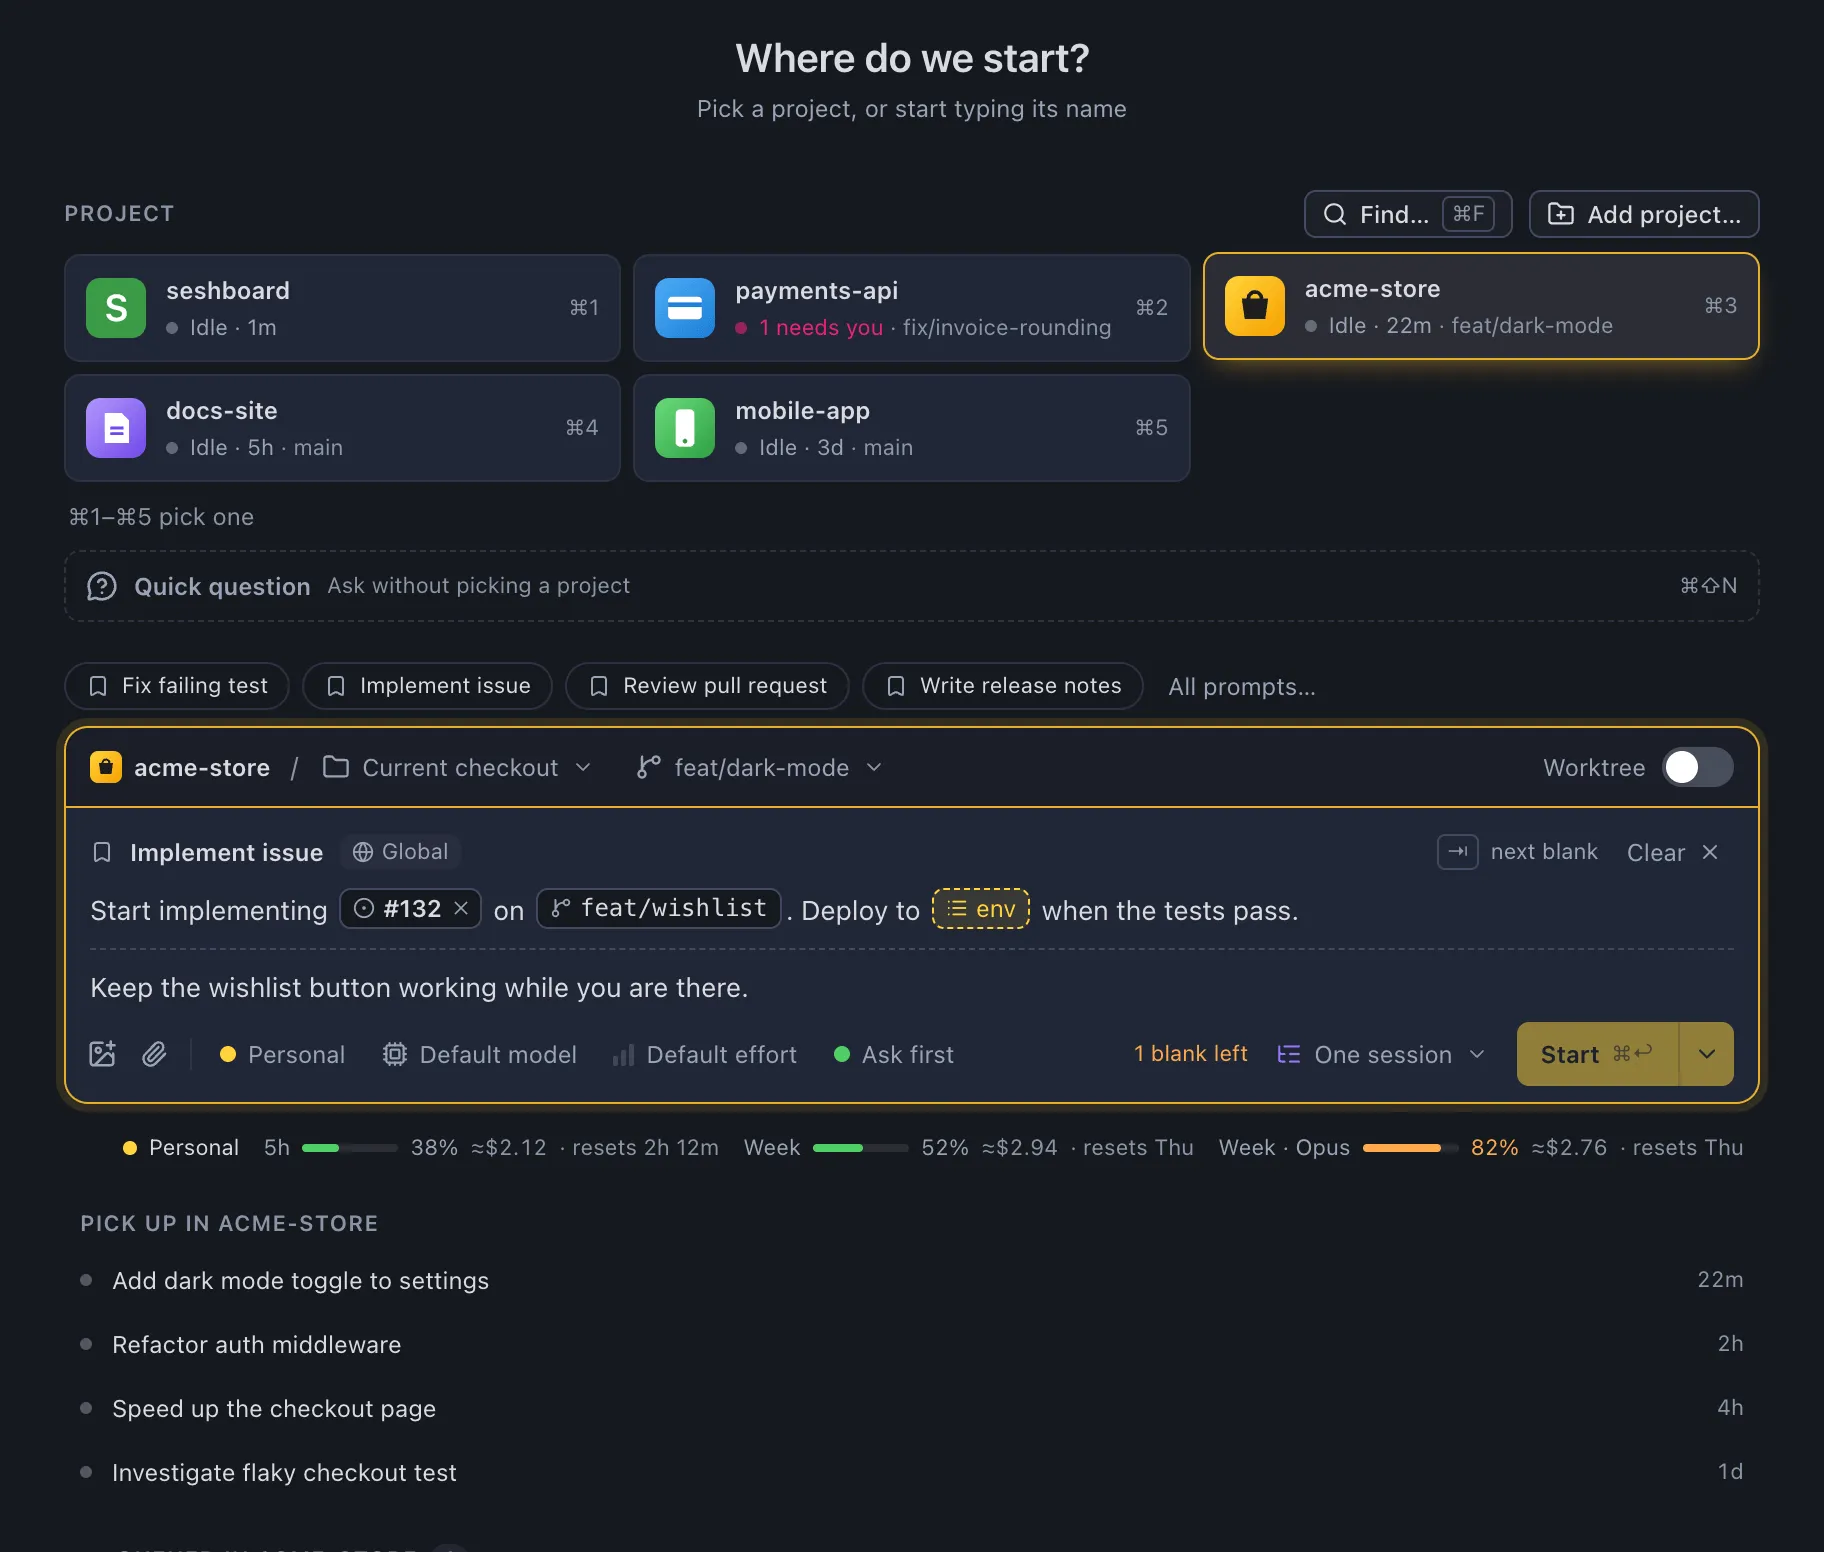The image size is (1824, 1552).
Task: Choose the Review pull request prompt
Action: pyautogui.click(x=707, y=686)
